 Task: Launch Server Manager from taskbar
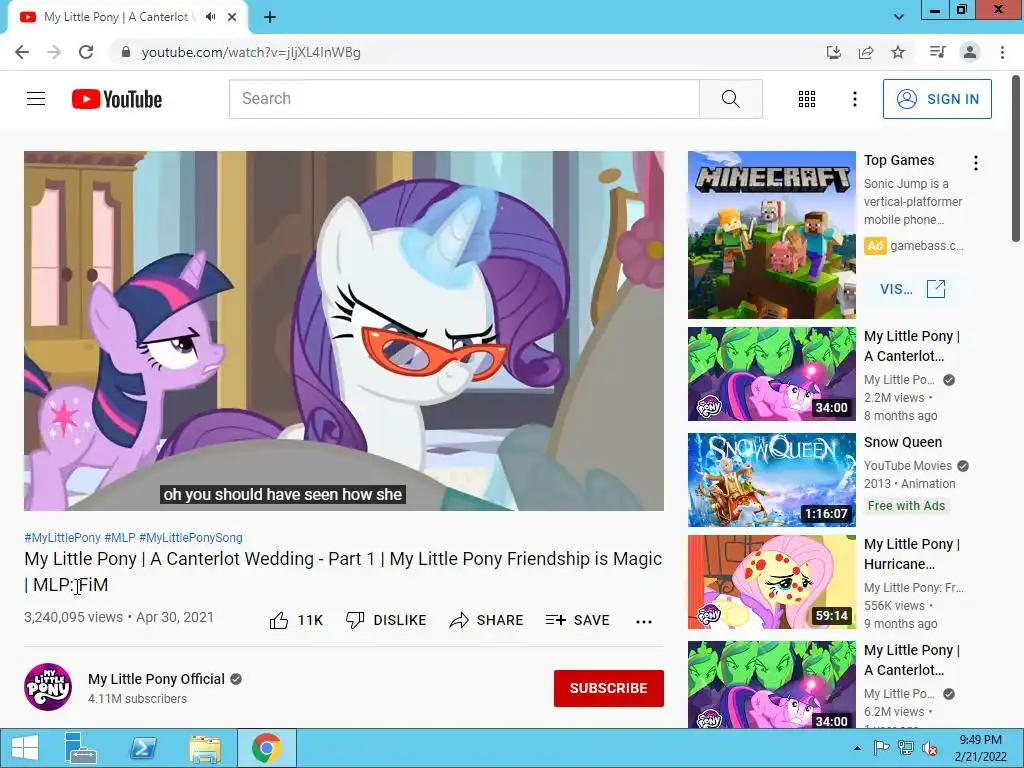point(81,748)
